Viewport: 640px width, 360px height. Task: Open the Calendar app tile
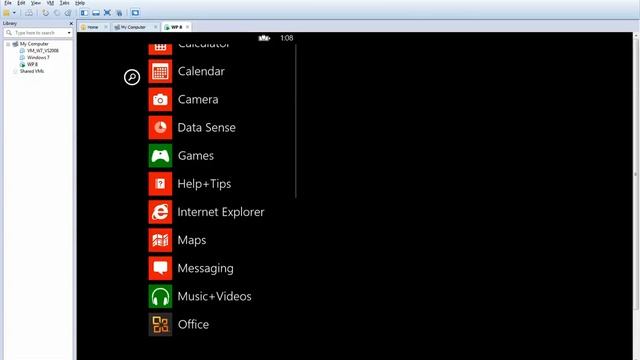point(160,71)
